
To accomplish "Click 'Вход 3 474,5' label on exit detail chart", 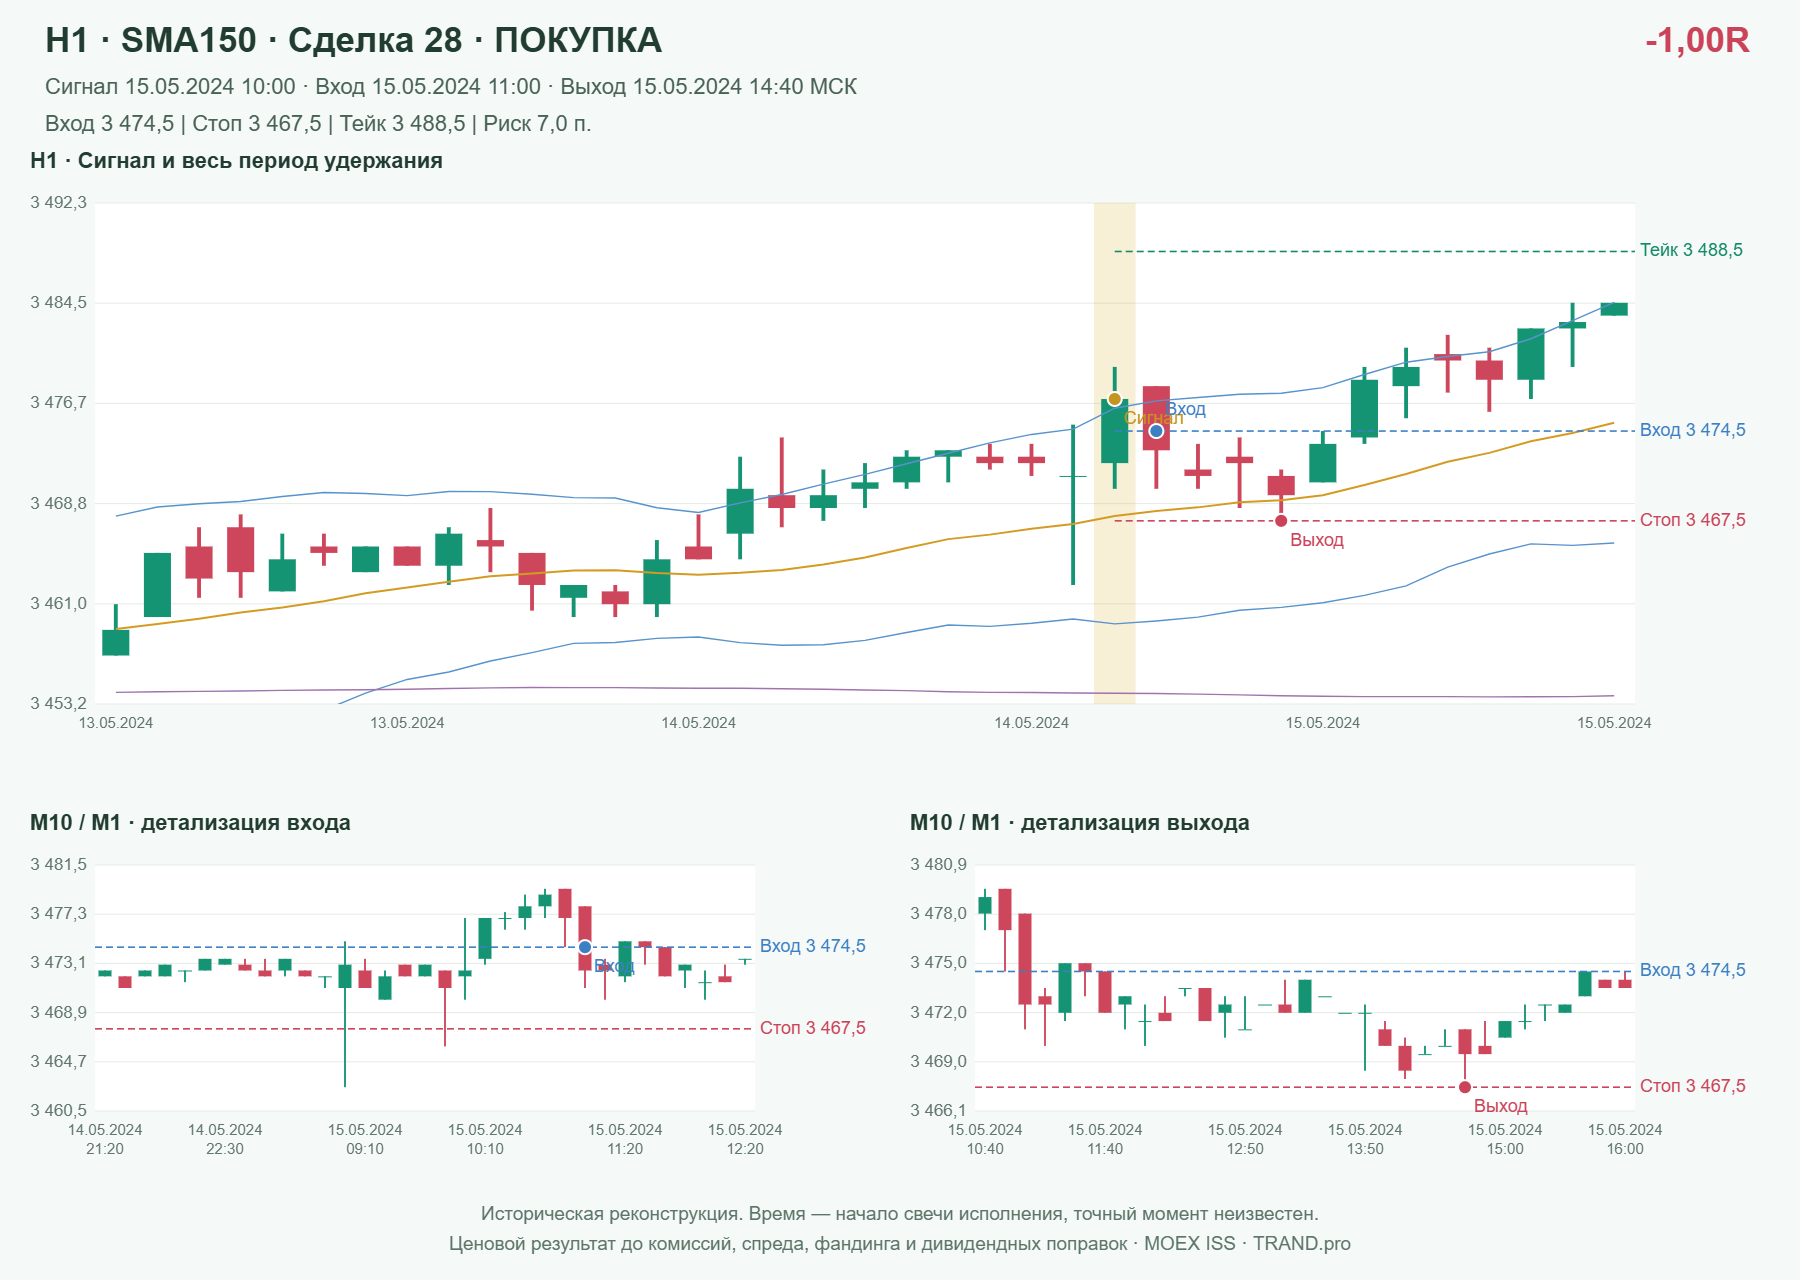I will 1692,970.
